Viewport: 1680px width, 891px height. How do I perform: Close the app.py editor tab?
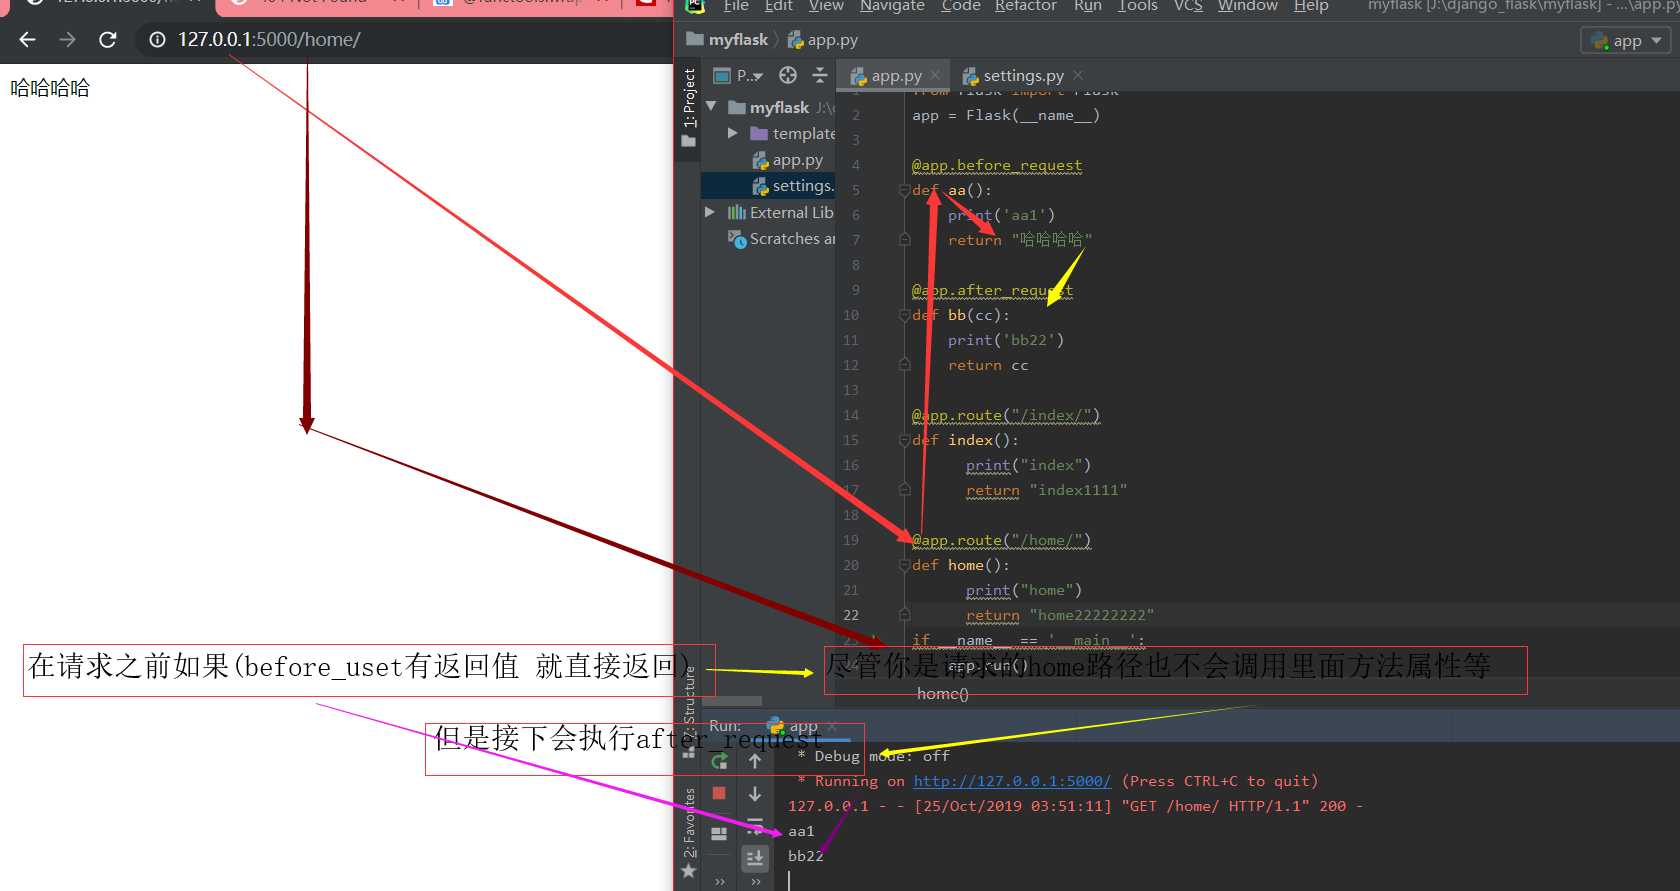point(935,75)
